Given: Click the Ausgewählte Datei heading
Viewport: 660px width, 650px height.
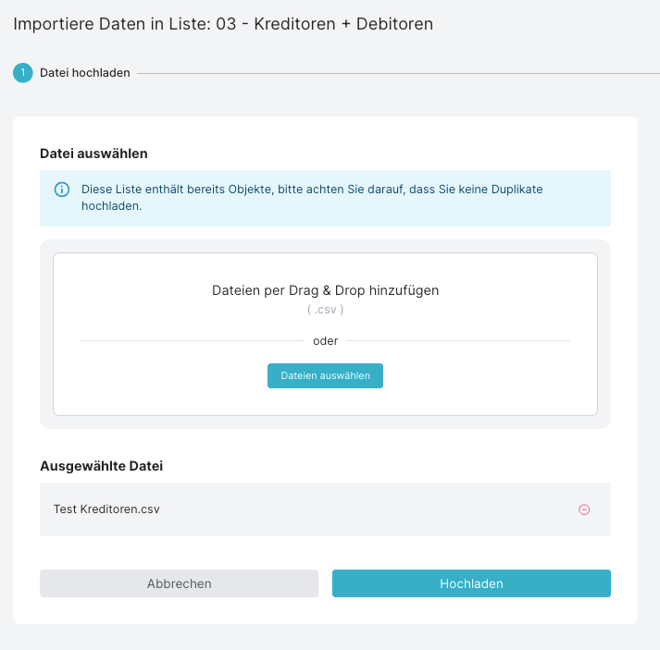Looking at the screenshot, I should click(101, 465).
